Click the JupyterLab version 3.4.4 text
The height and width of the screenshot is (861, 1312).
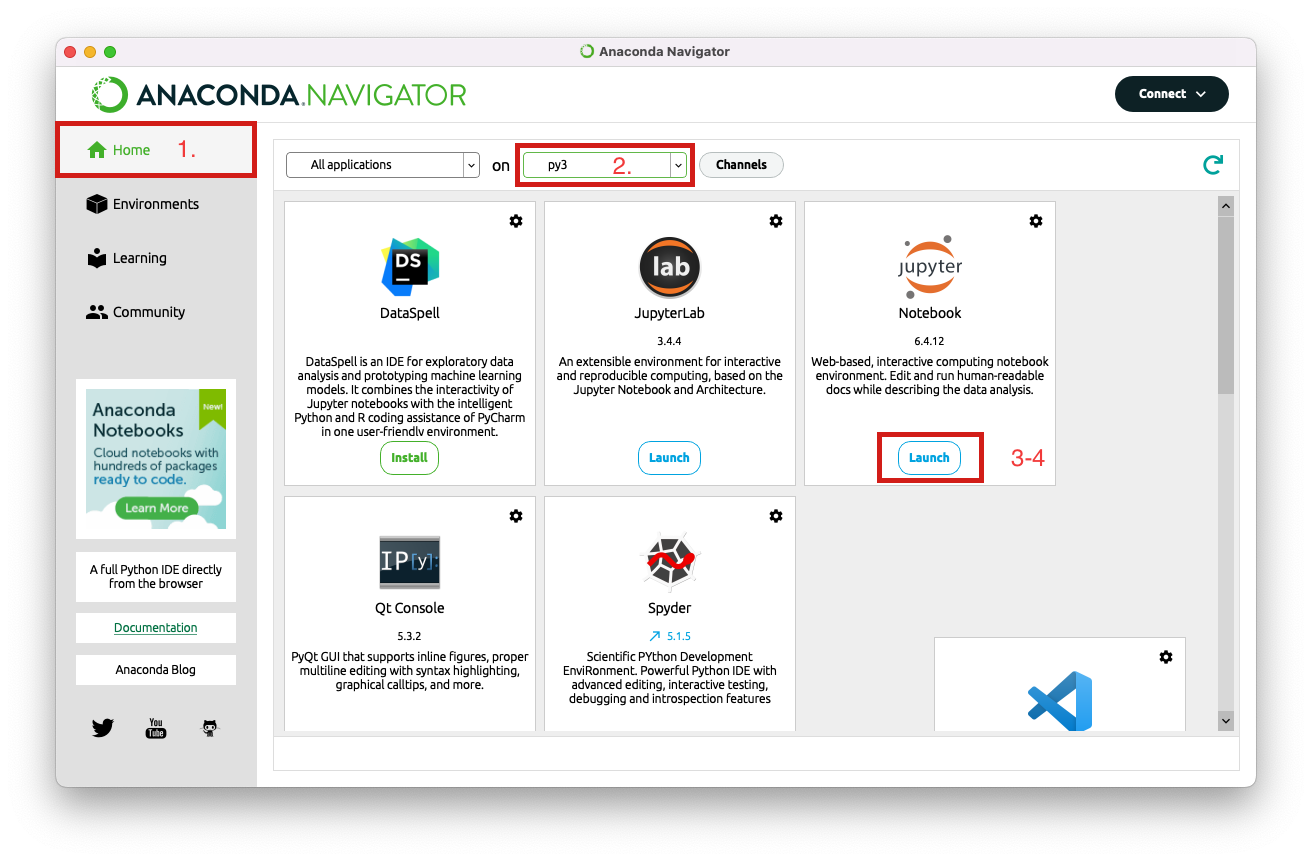click(670, 341)
